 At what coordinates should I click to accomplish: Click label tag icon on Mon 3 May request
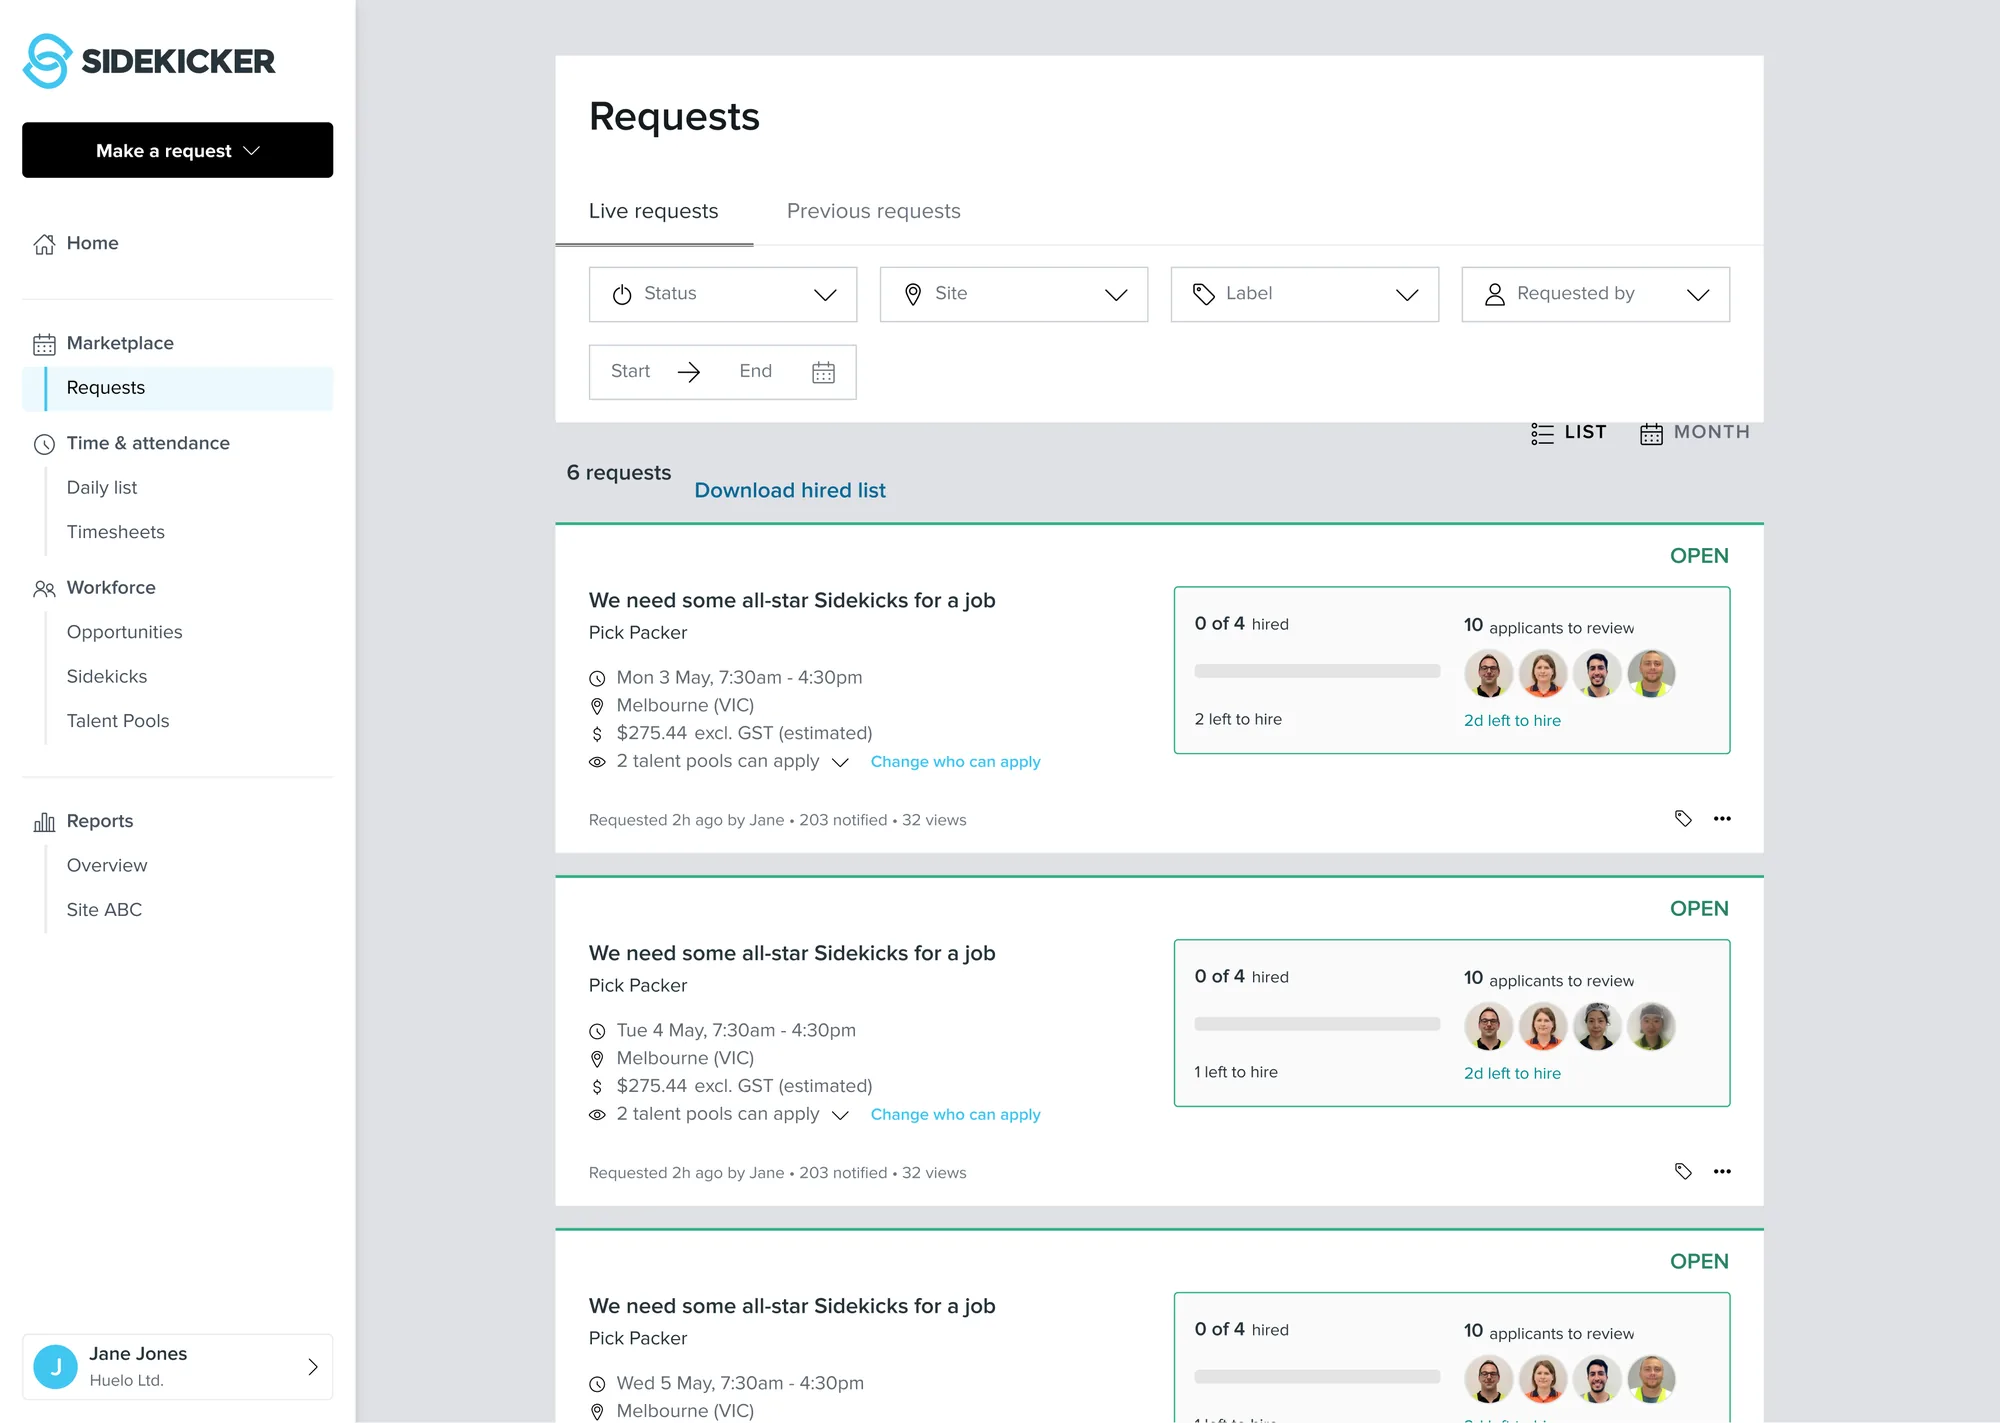tap(1683, 819)
